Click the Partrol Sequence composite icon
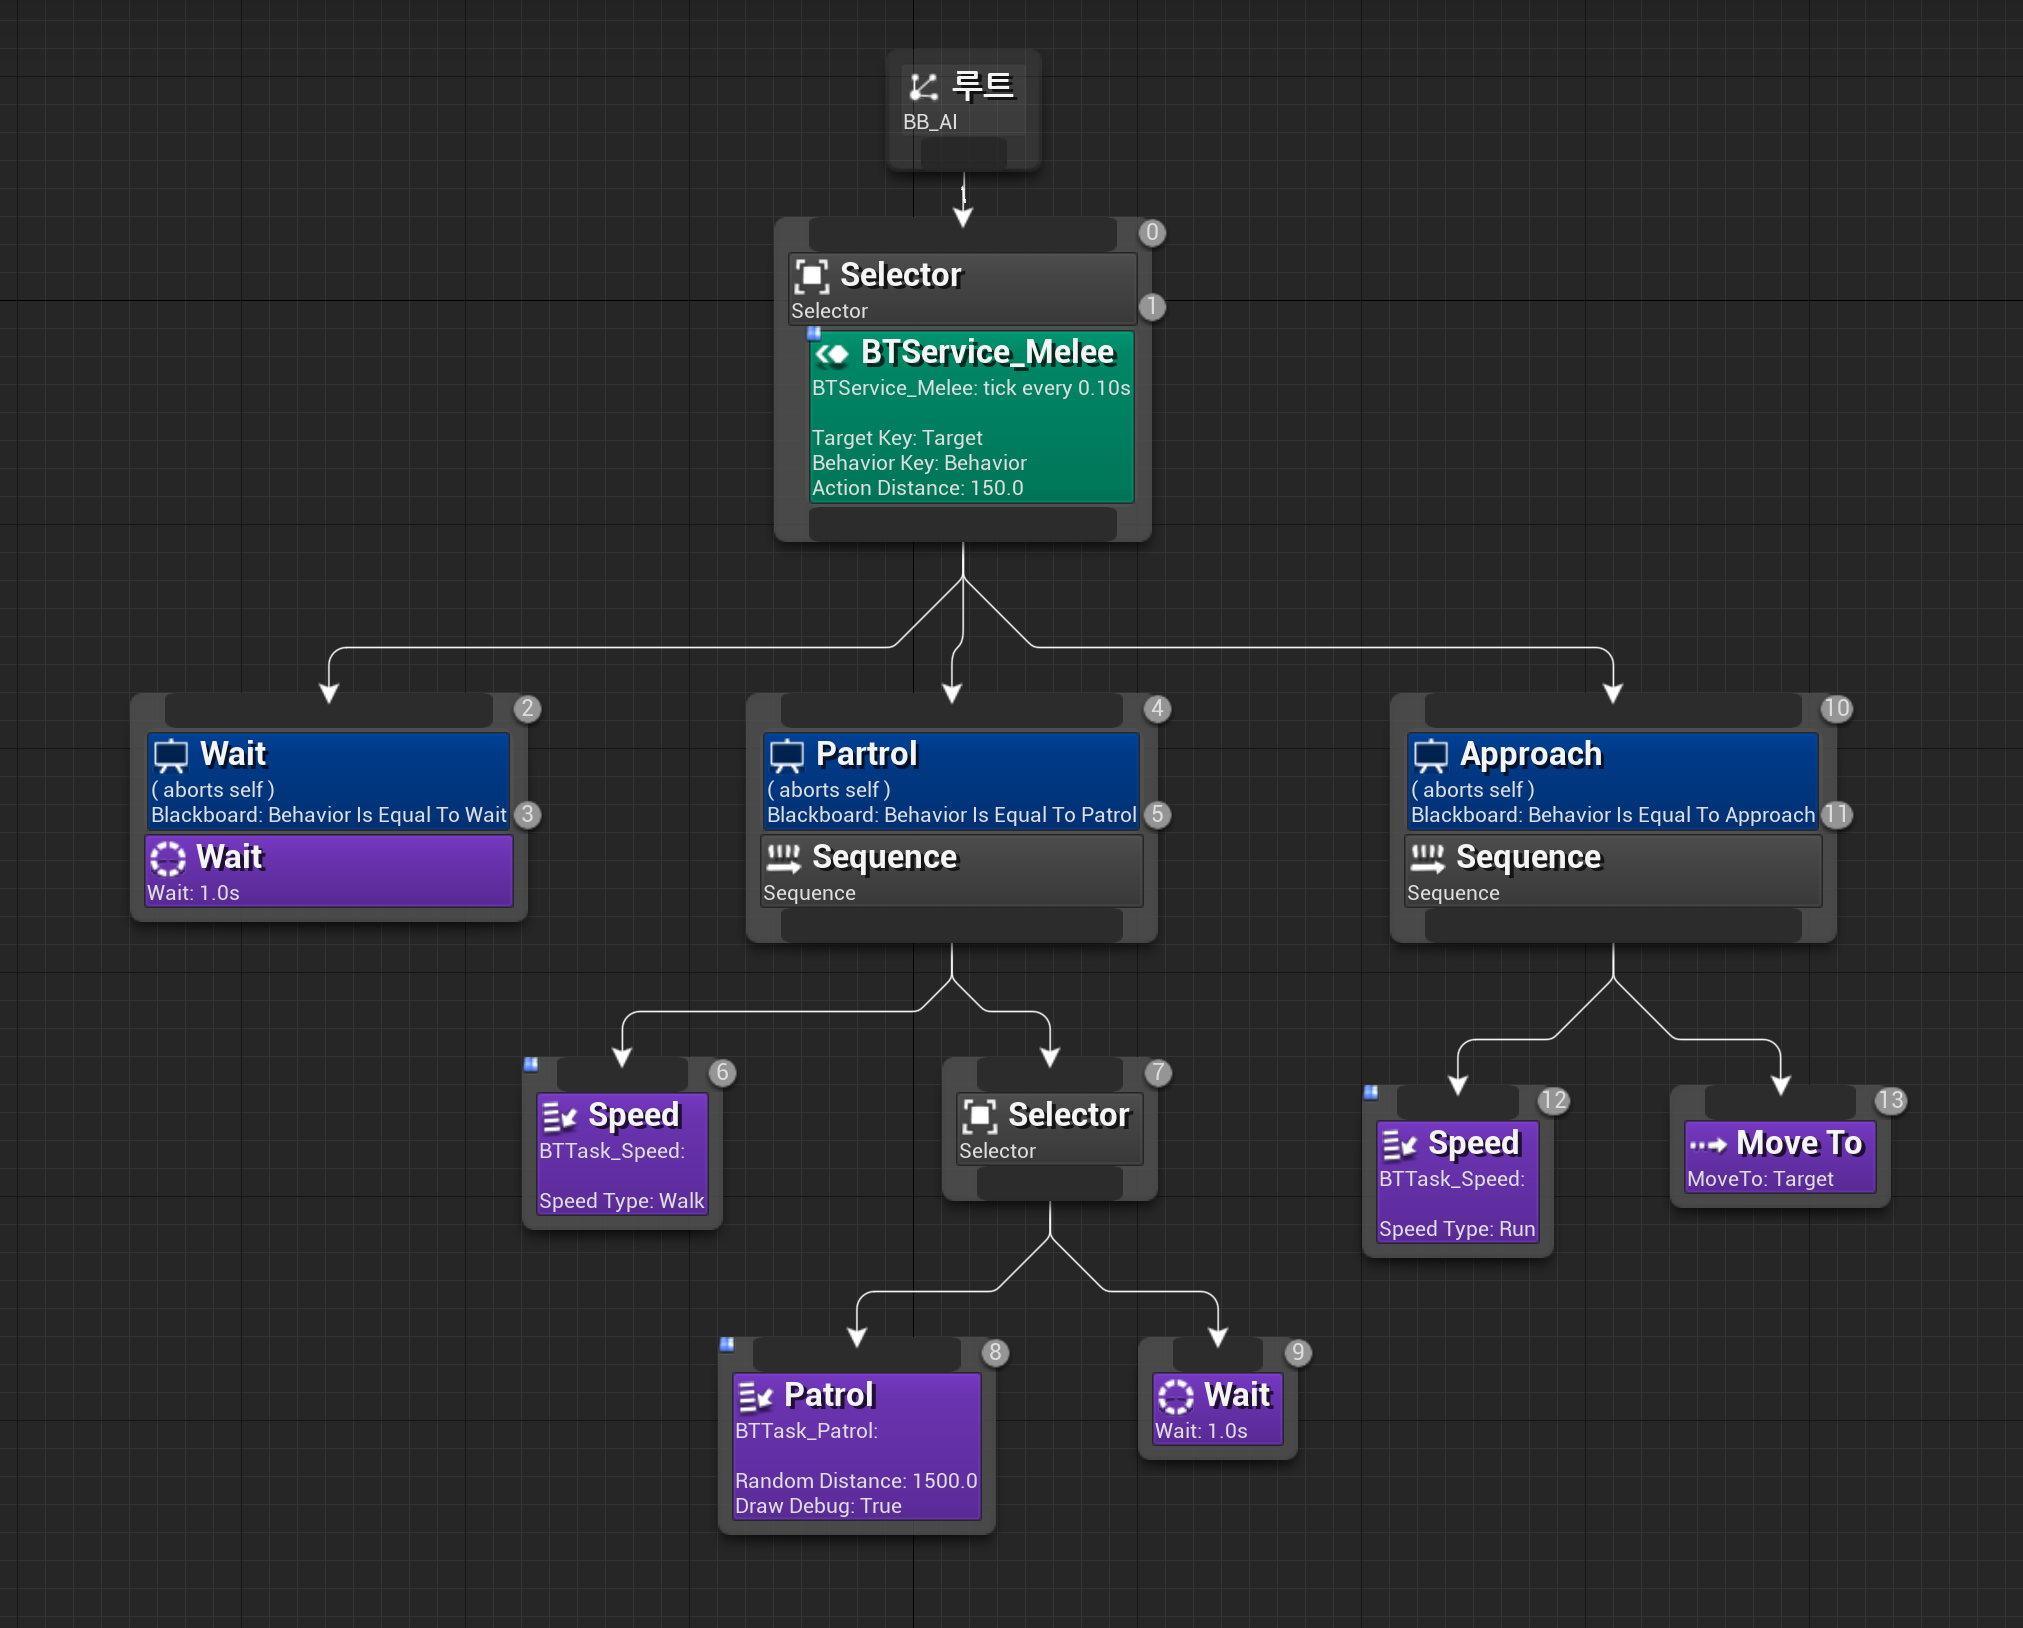 coord(783,858)
